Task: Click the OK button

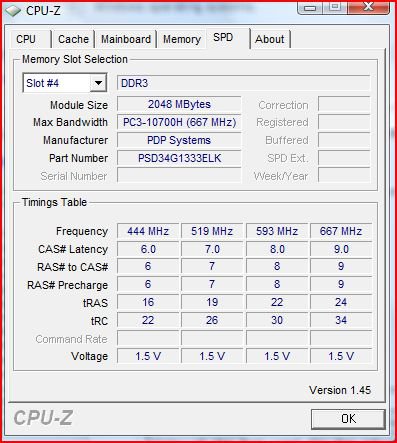Action: coord(348,419)
